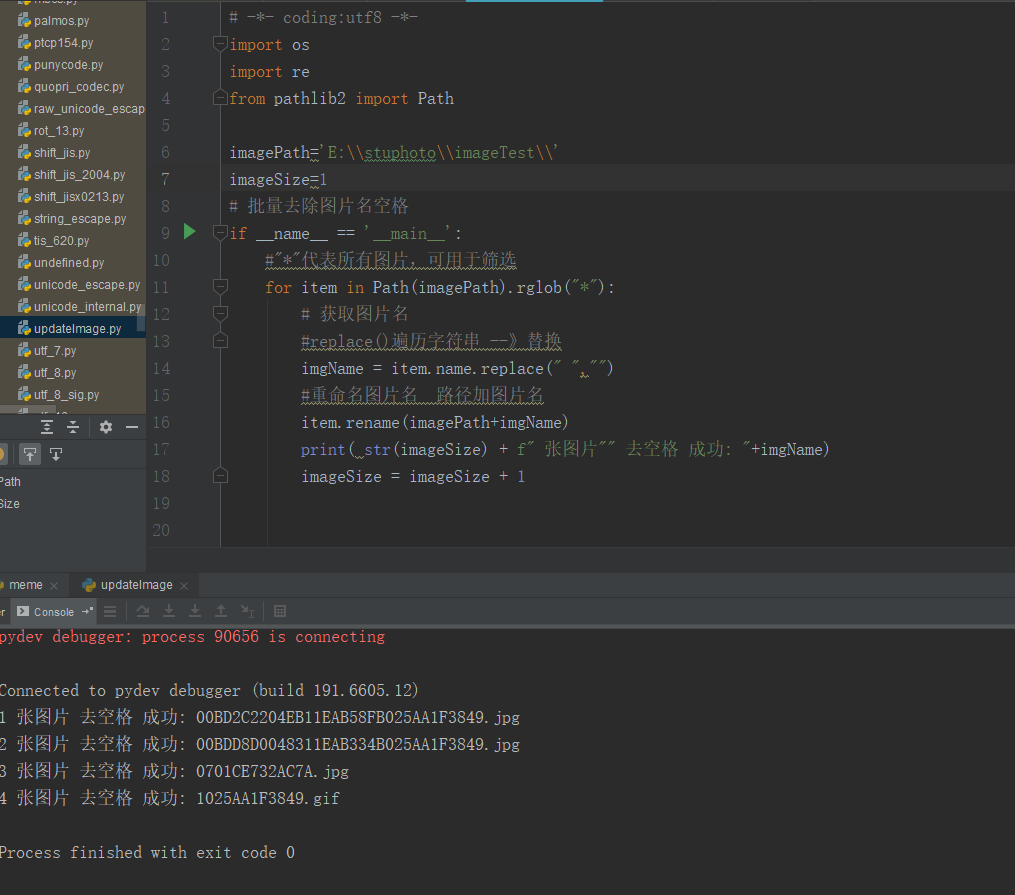Screen dimensions: 1015x895
Task: Open shift_jis.py in the file list
Action: click(x=62, y=152)
